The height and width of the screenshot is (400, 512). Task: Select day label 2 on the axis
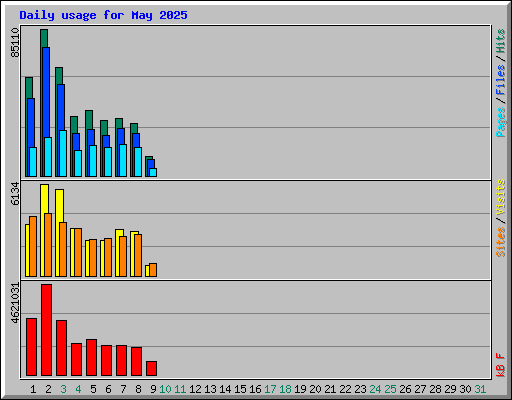tap(48, 389)
